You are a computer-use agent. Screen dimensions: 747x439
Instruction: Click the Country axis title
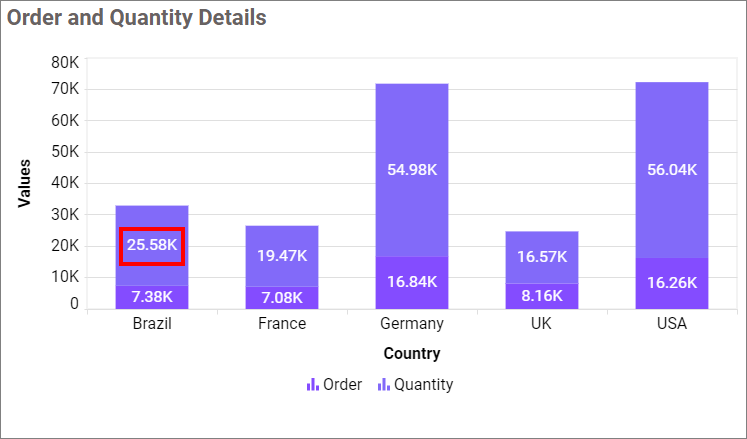412,353
